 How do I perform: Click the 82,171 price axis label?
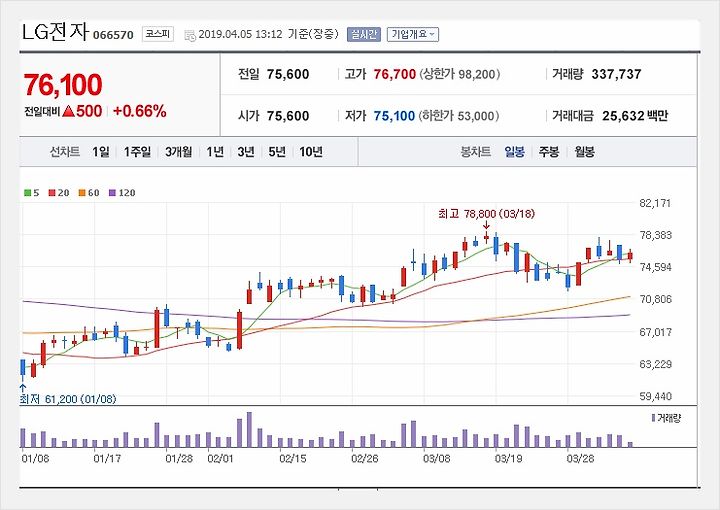[x=655, y=203]
